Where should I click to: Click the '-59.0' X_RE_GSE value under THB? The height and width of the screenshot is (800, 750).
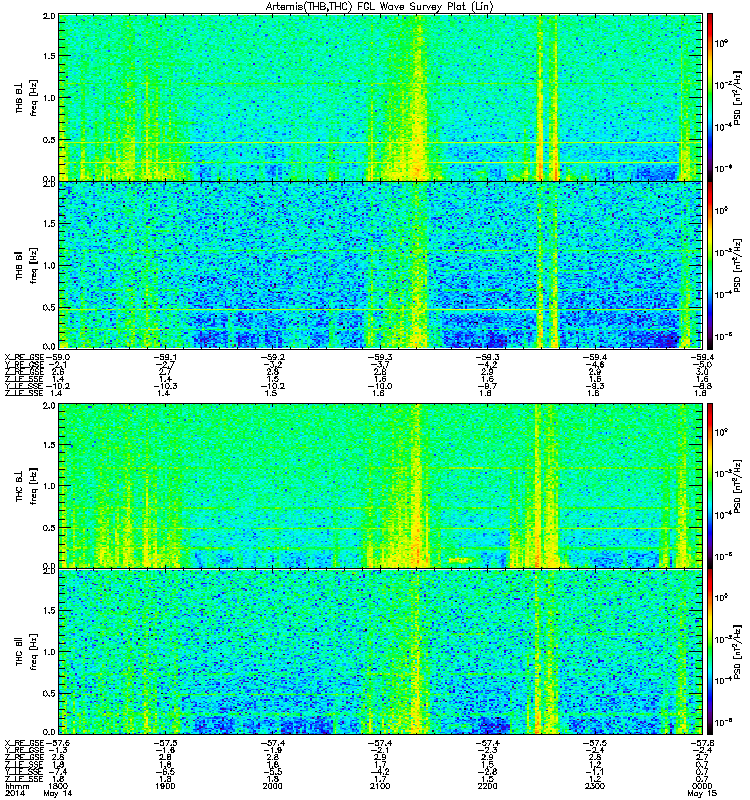[x=58, y=357]
